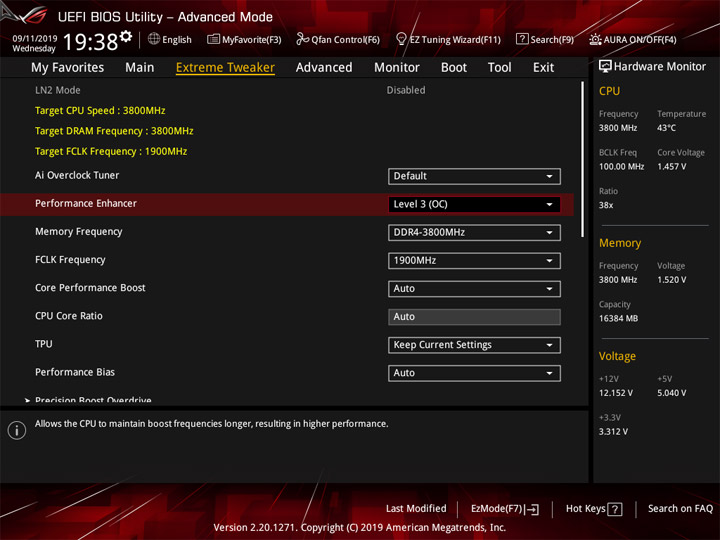Click the LN2 Mode Disabled value
Screen dimensions: 720x540
click(x=406, y=90)
